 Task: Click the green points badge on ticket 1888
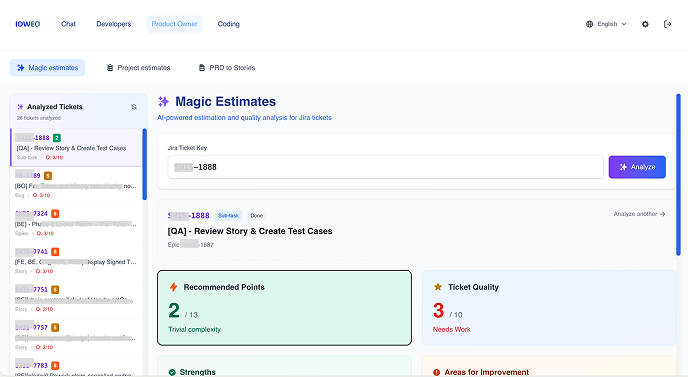57,138
